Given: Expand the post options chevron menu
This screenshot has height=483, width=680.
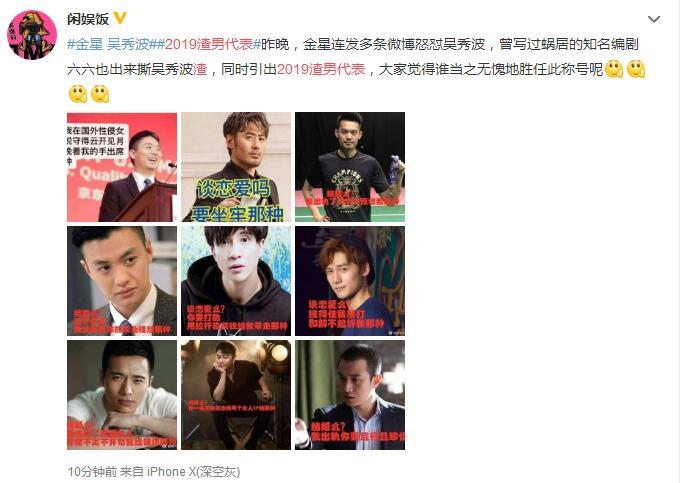Looking at the screenshot, I should pyautogui.click(x=654, y=19).
